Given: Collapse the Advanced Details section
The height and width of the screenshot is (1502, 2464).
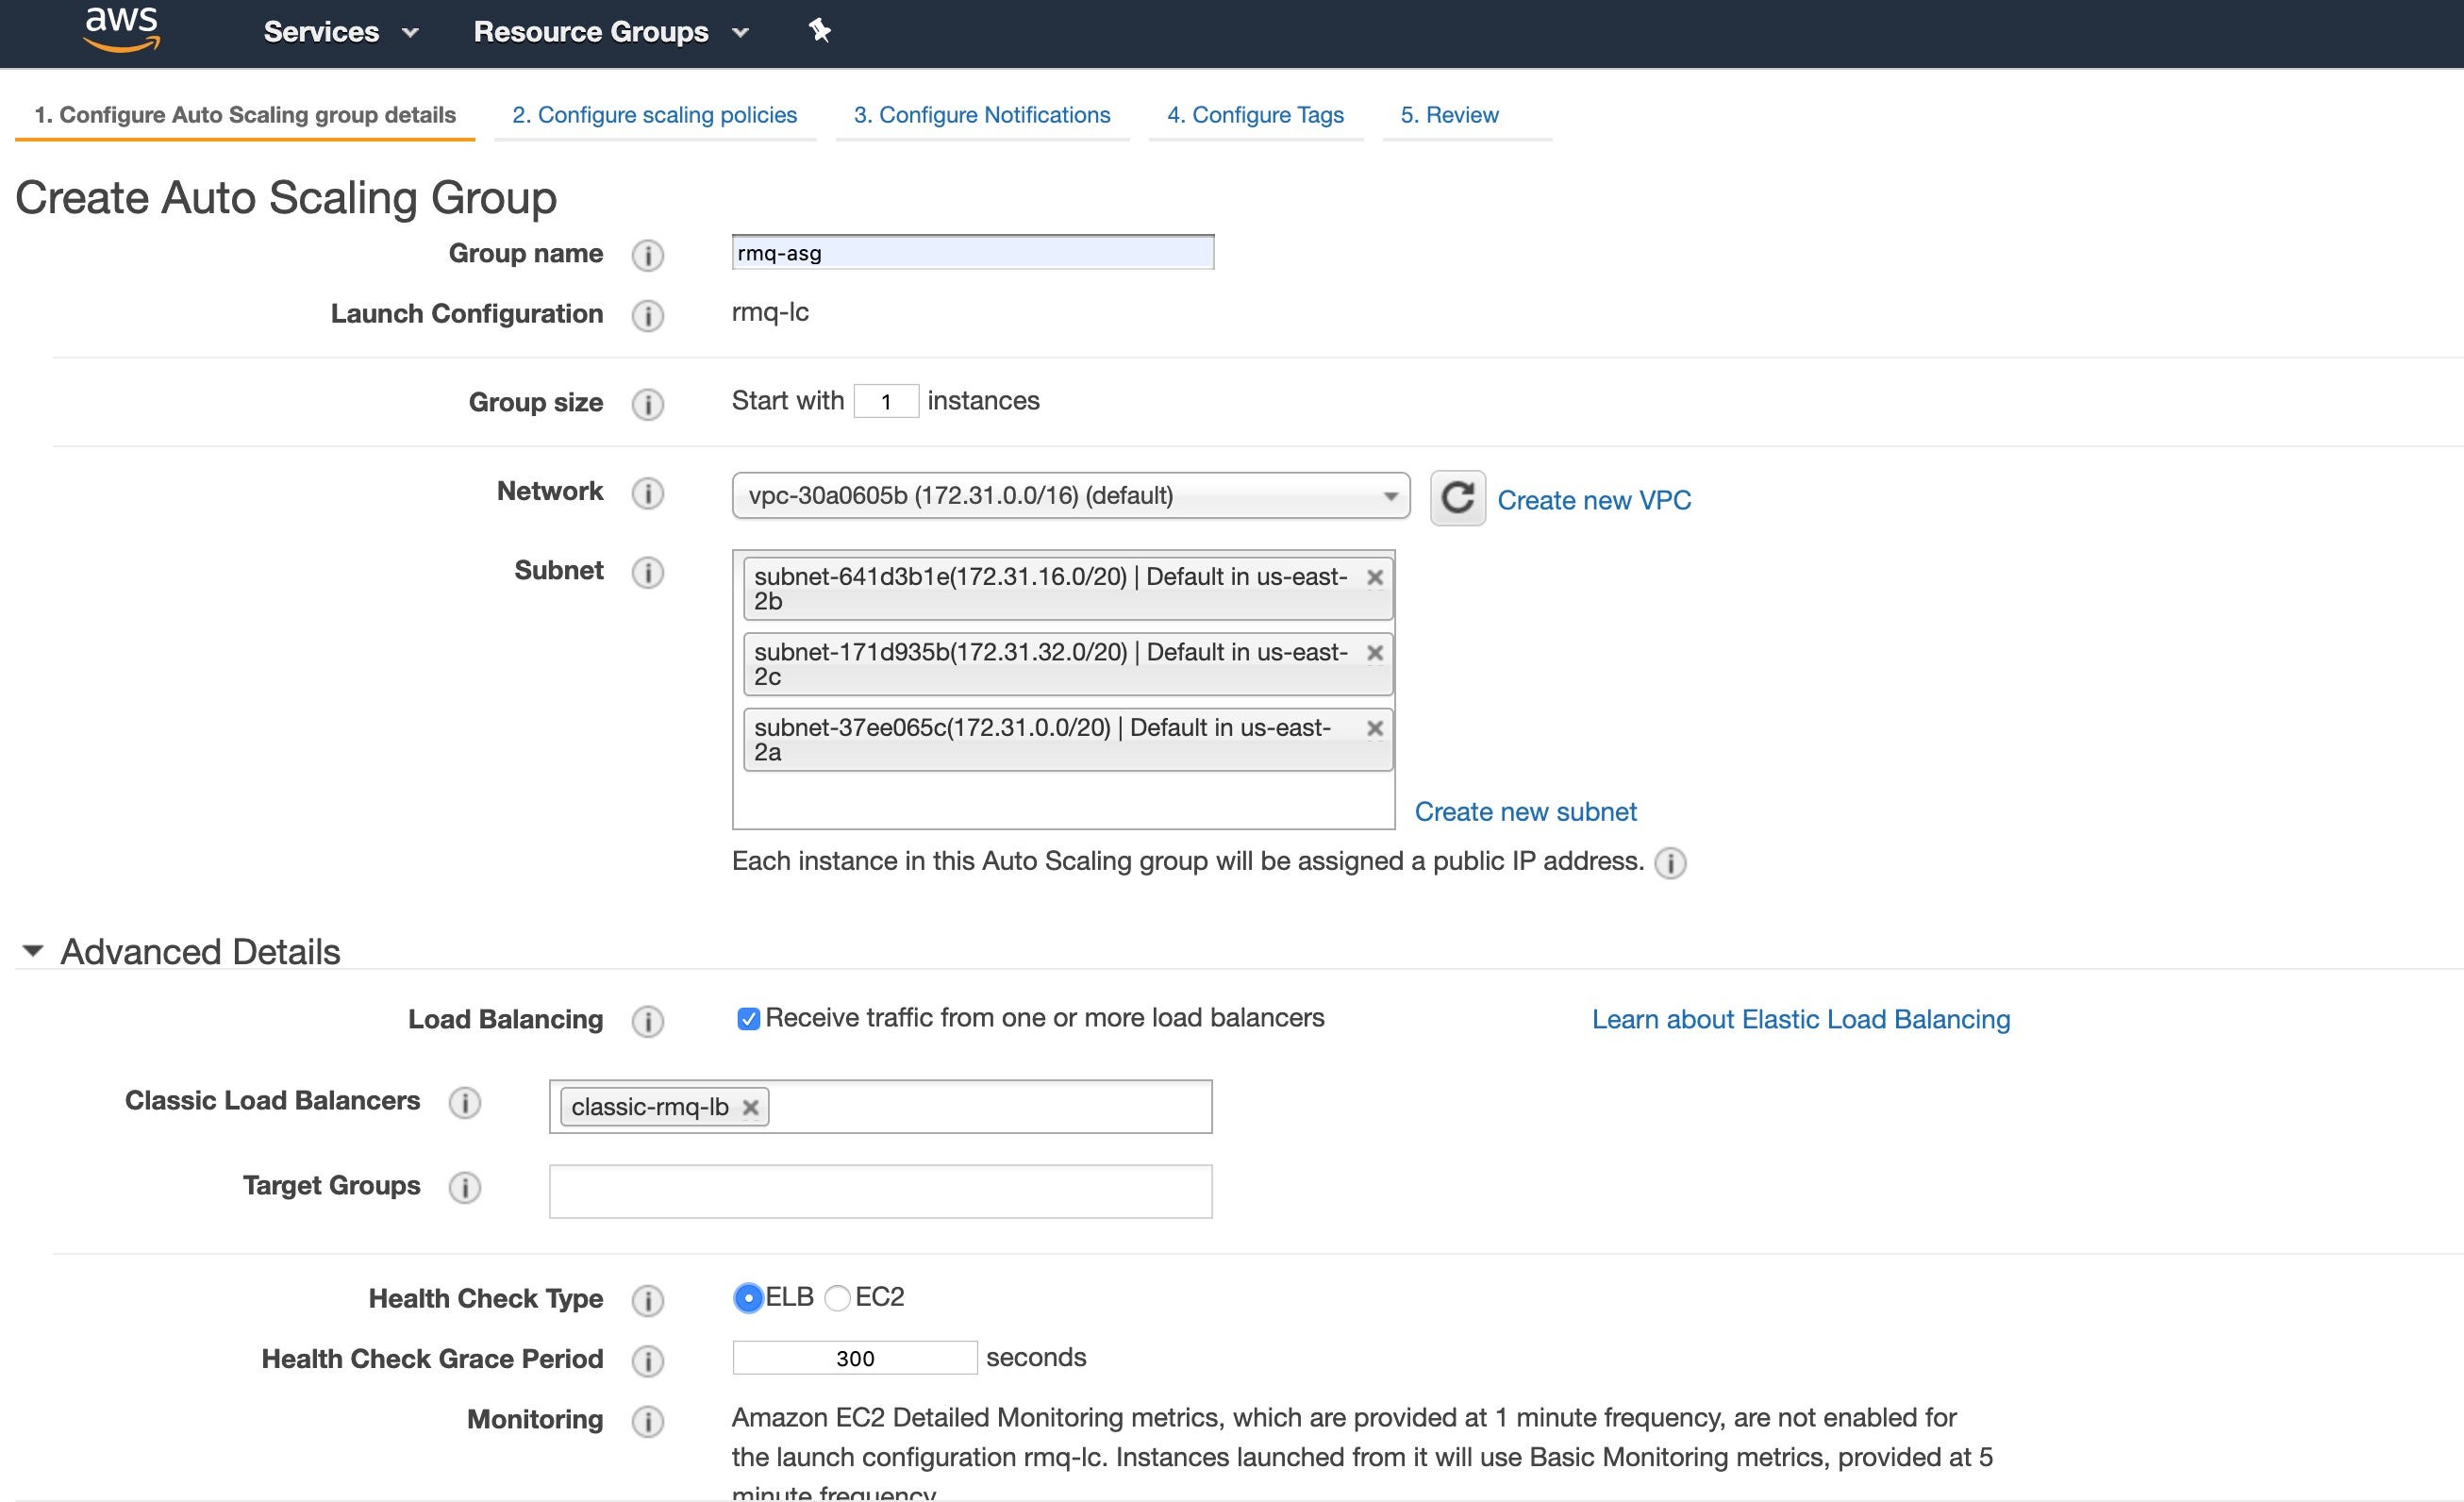Looking at the screenshot, I should [33, 951].
